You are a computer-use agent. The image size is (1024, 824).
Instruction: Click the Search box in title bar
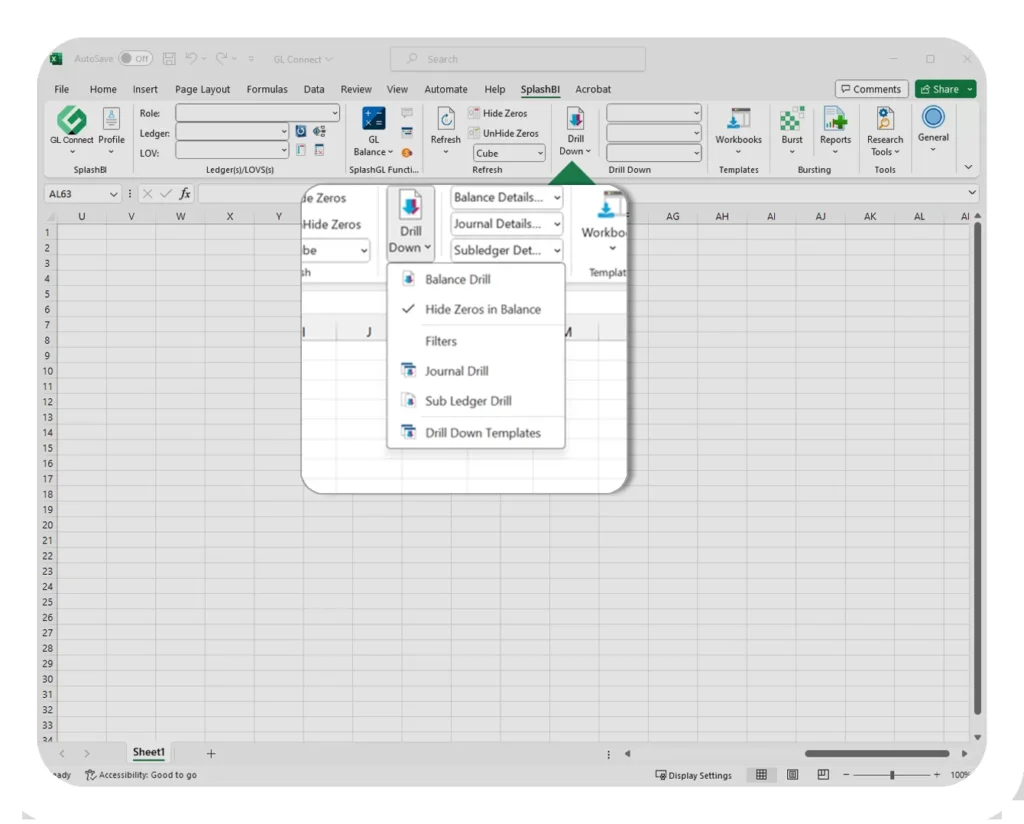pos(517,59)
